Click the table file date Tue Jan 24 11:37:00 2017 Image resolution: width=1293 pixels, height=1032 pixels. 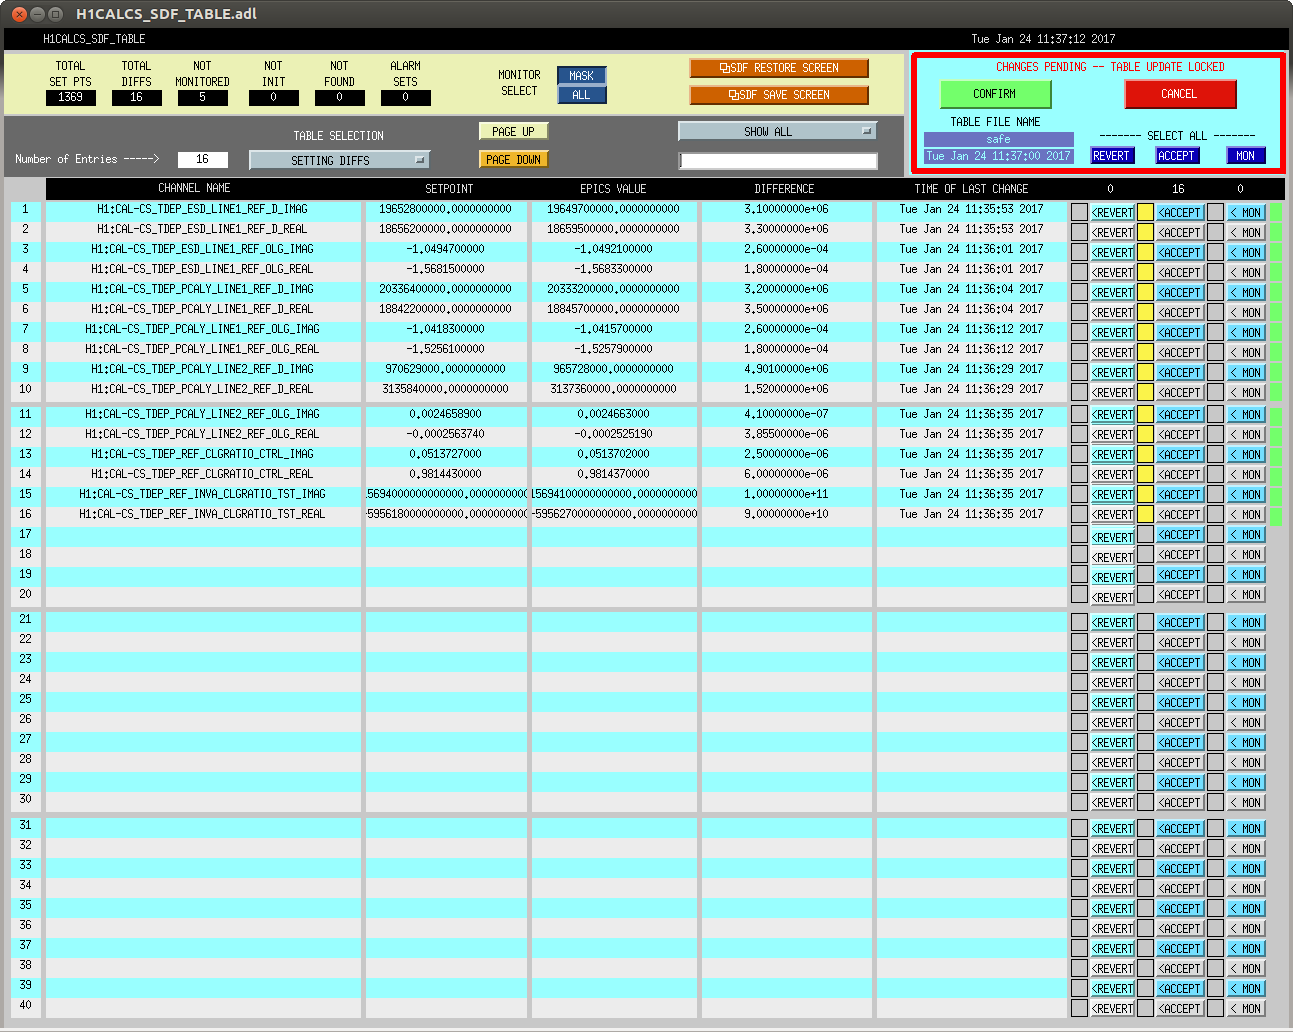[x=998, y=156]
